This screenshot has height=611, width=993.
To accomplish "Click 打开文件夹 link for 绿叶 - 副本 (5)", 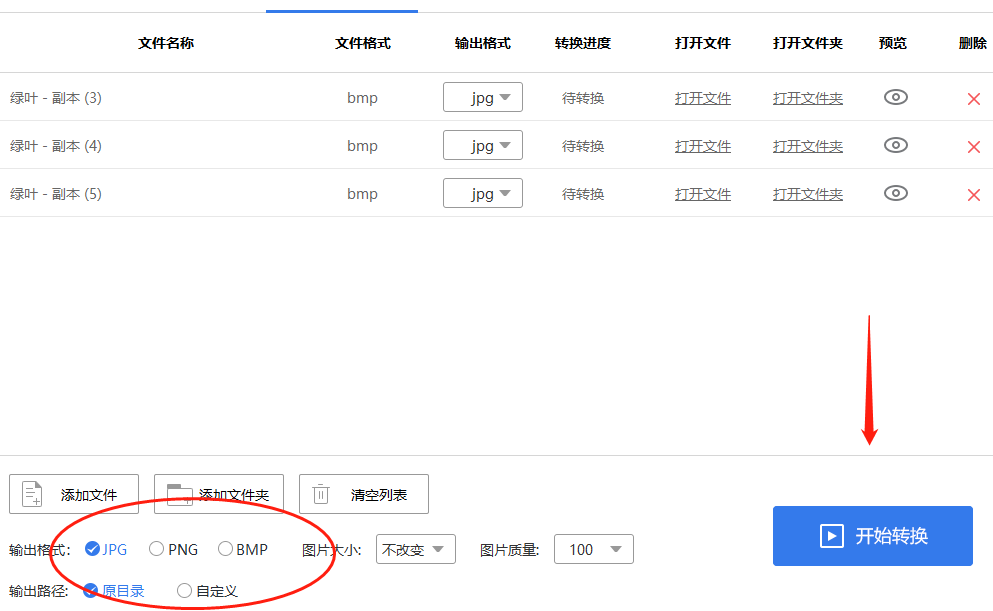I will pyautogui.click(x=808, y=194).
